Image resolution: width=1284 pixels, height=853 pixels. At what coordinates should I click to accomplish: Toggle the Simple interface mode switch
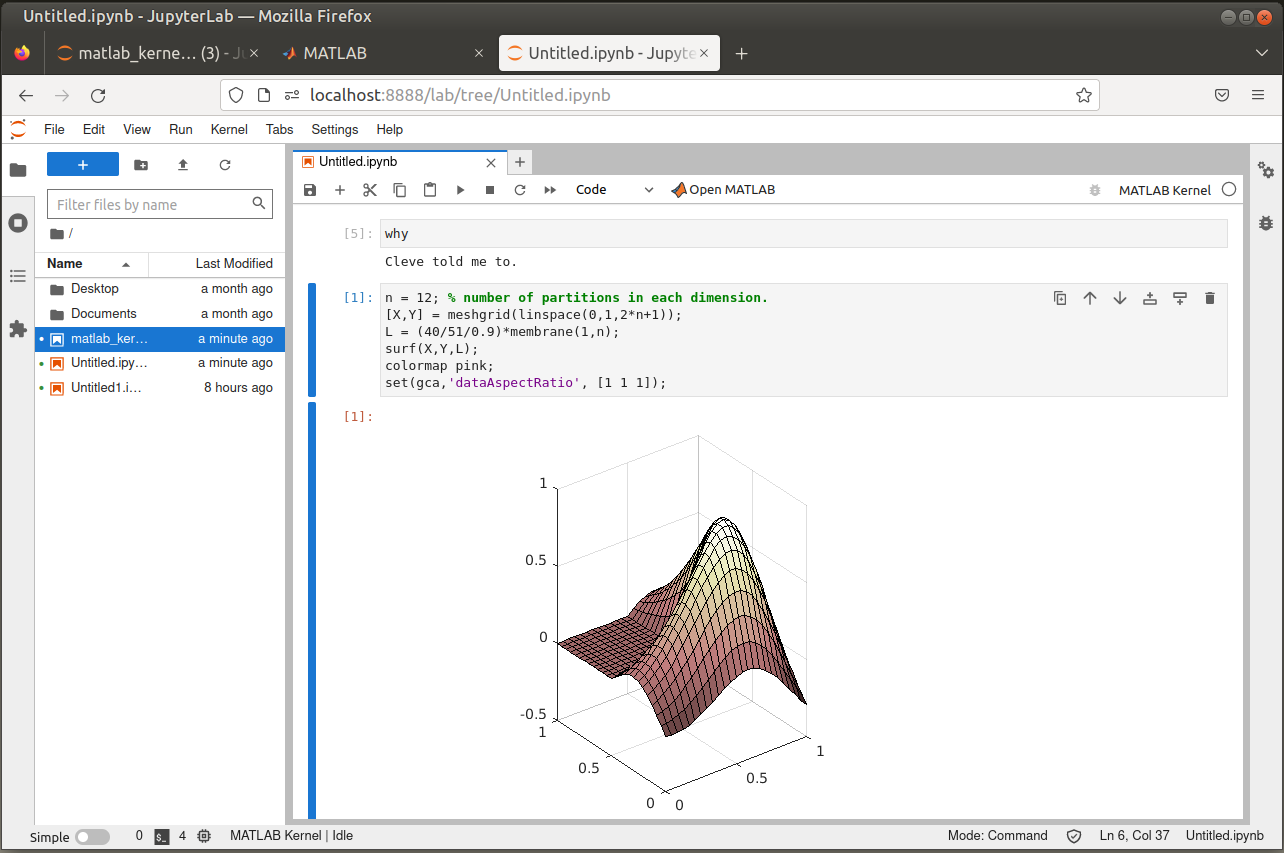click(92, 837)
